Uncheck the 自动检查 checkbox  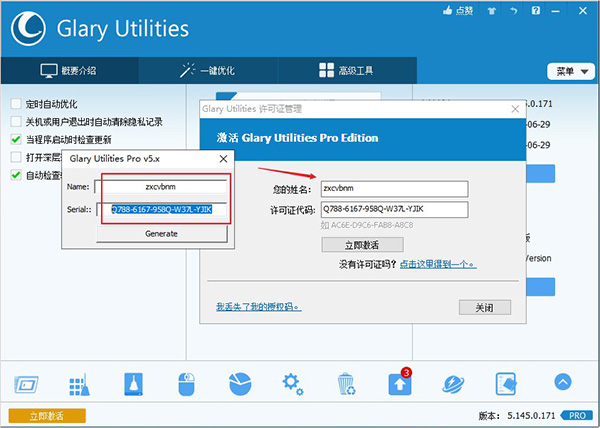(x=16, y=175)
